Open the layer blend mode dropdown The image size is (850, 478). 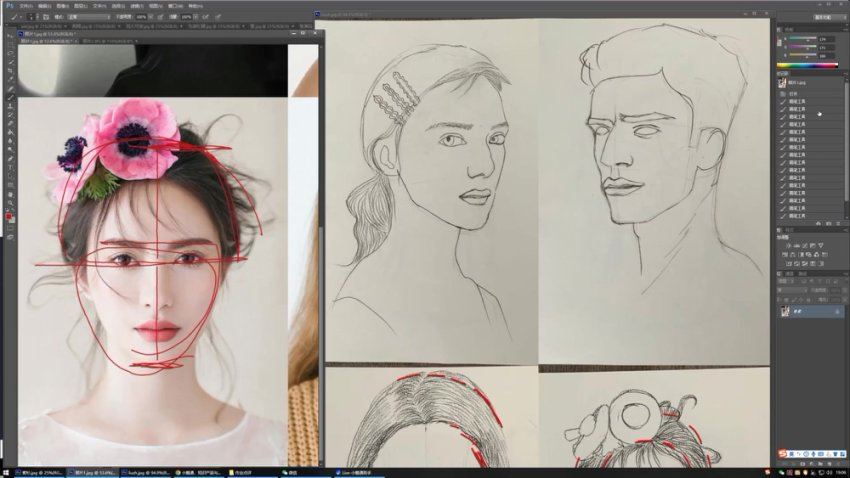792,290
